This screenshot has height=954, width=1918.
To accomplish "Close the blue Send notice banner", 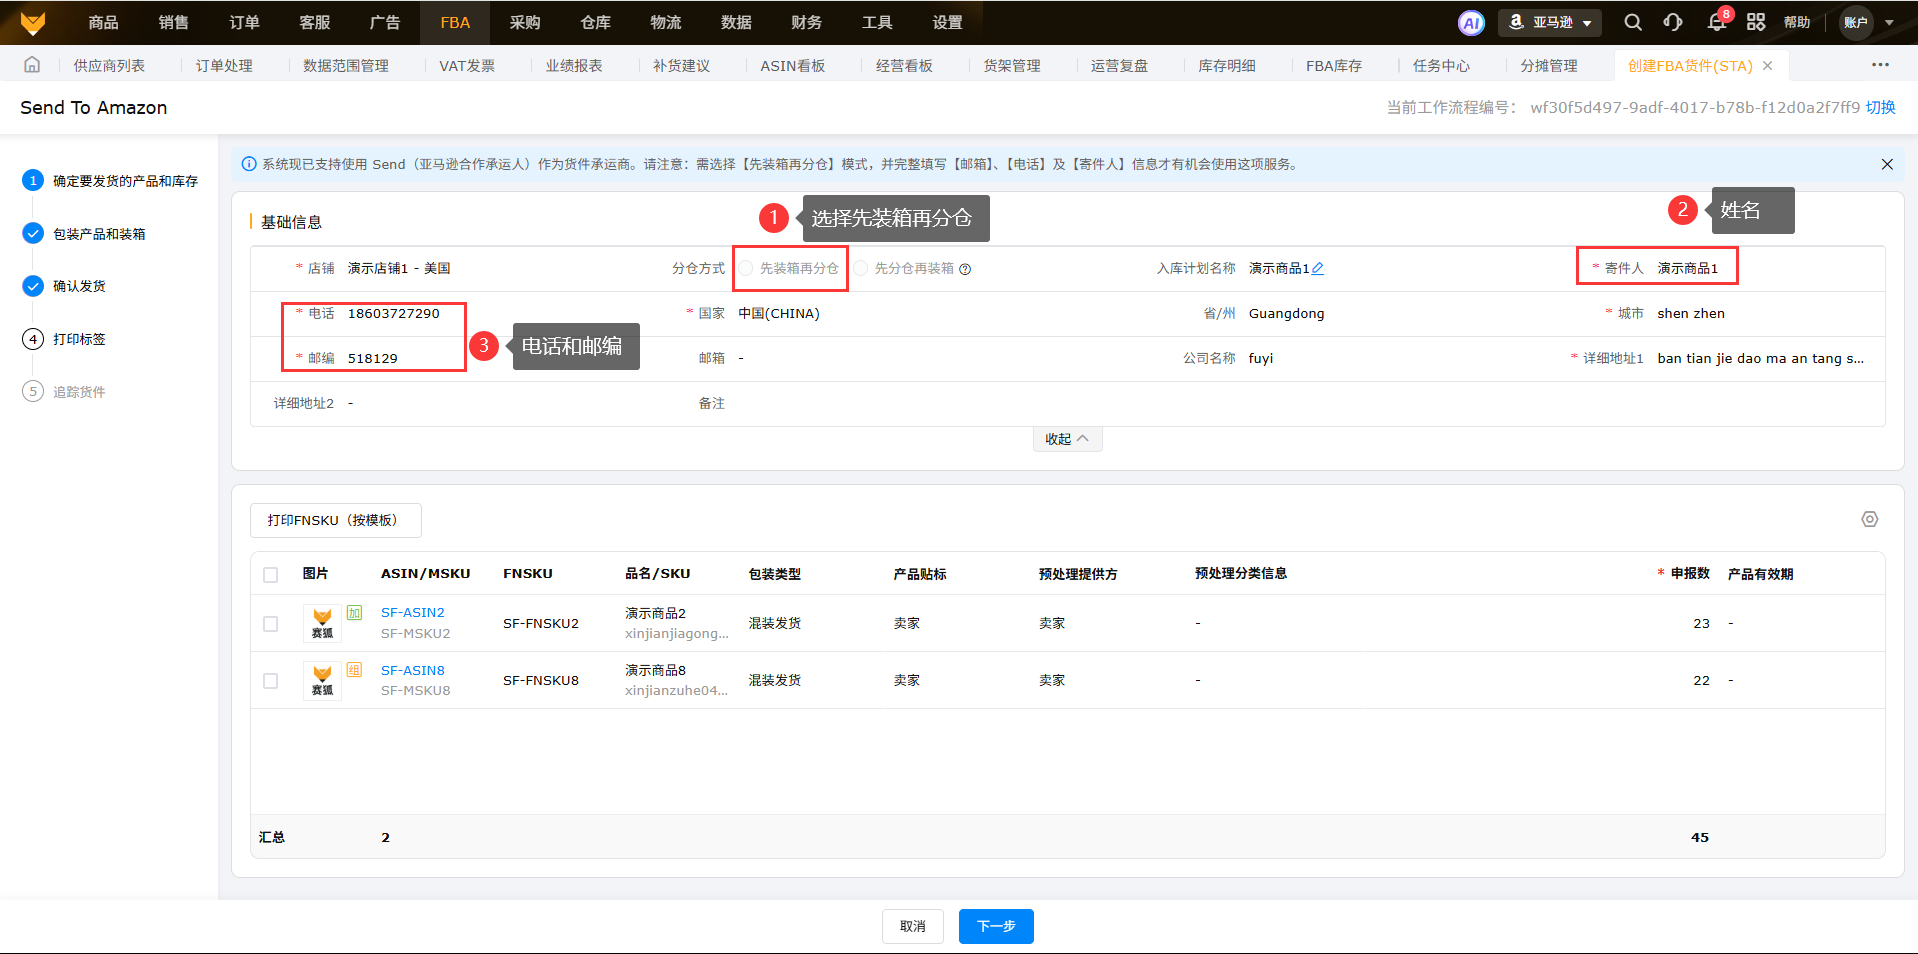I will 1887,164.
